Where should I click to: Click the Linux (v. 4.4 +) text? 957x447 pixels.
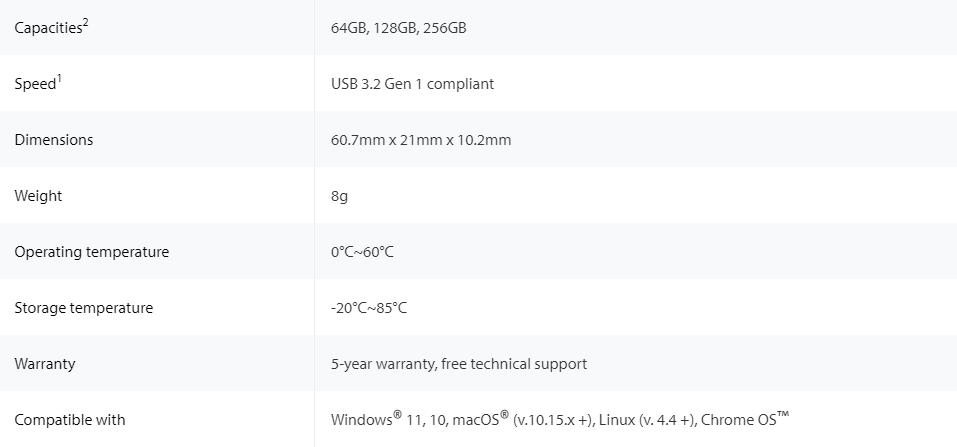(x=648, y=420)
